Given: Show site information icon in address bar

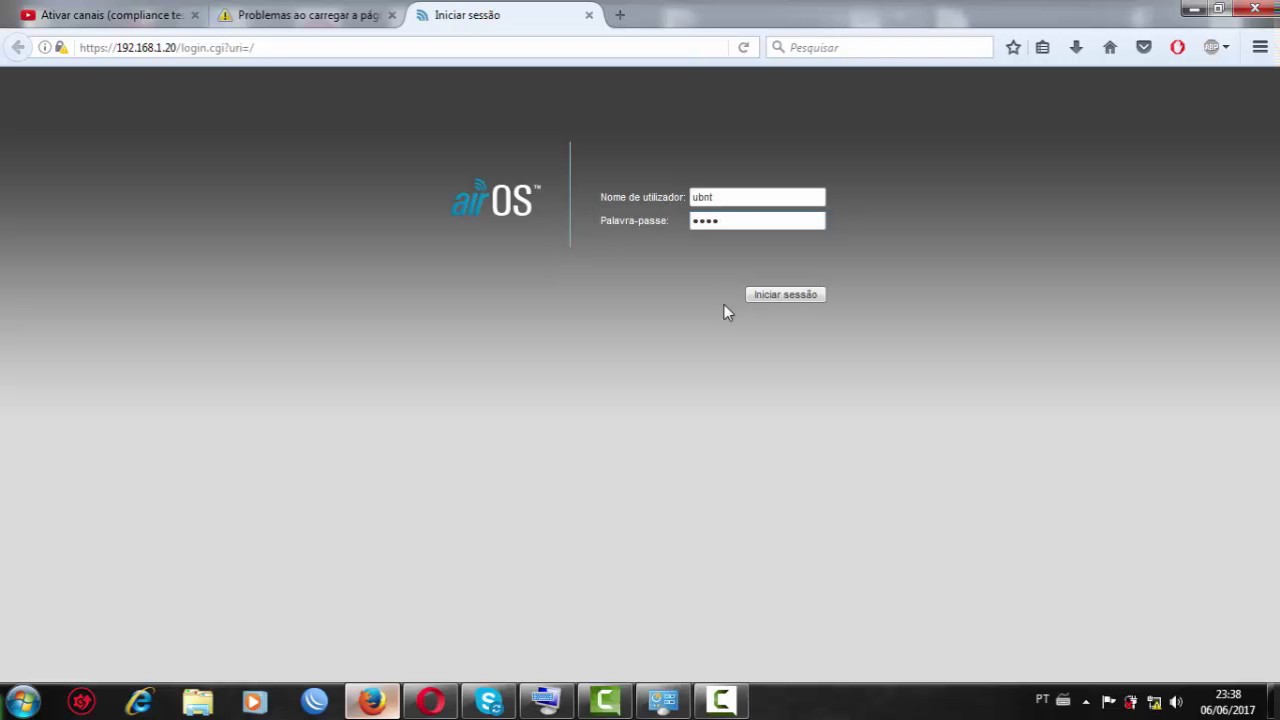Looking at the screenshot, I should [44, 47].
